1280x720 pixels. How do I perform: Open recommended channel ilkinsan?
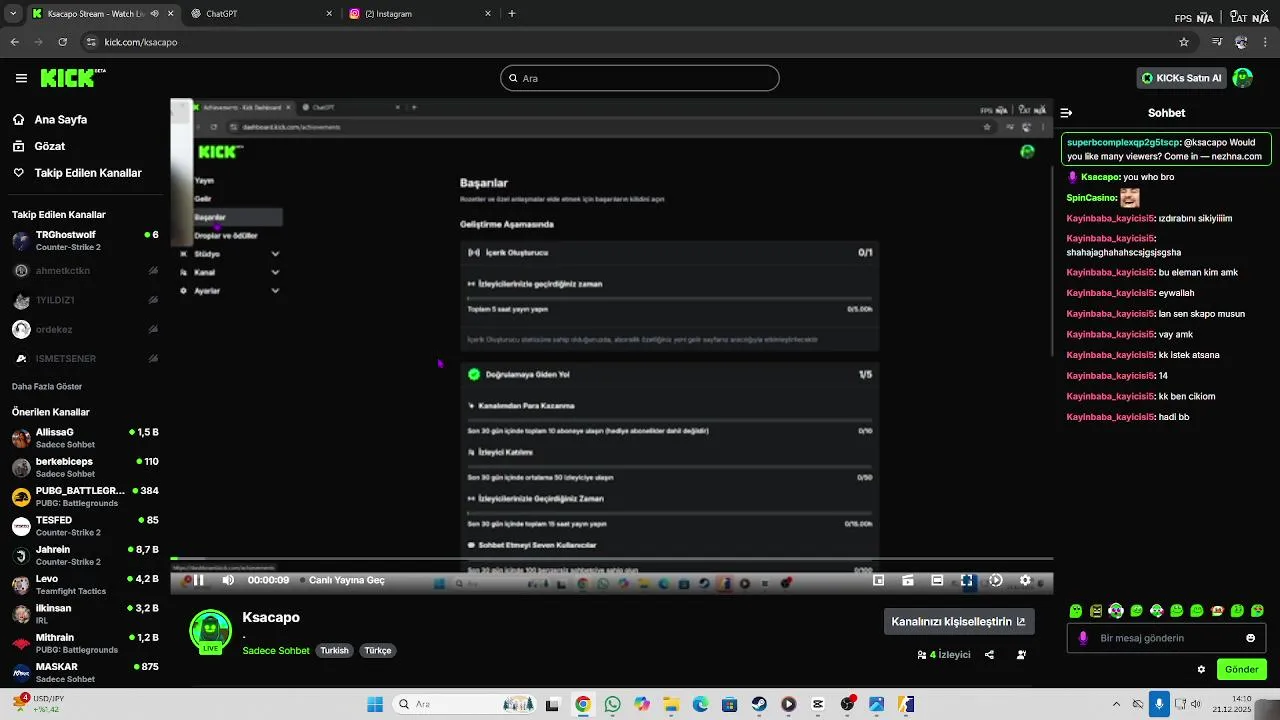(85, 614)
